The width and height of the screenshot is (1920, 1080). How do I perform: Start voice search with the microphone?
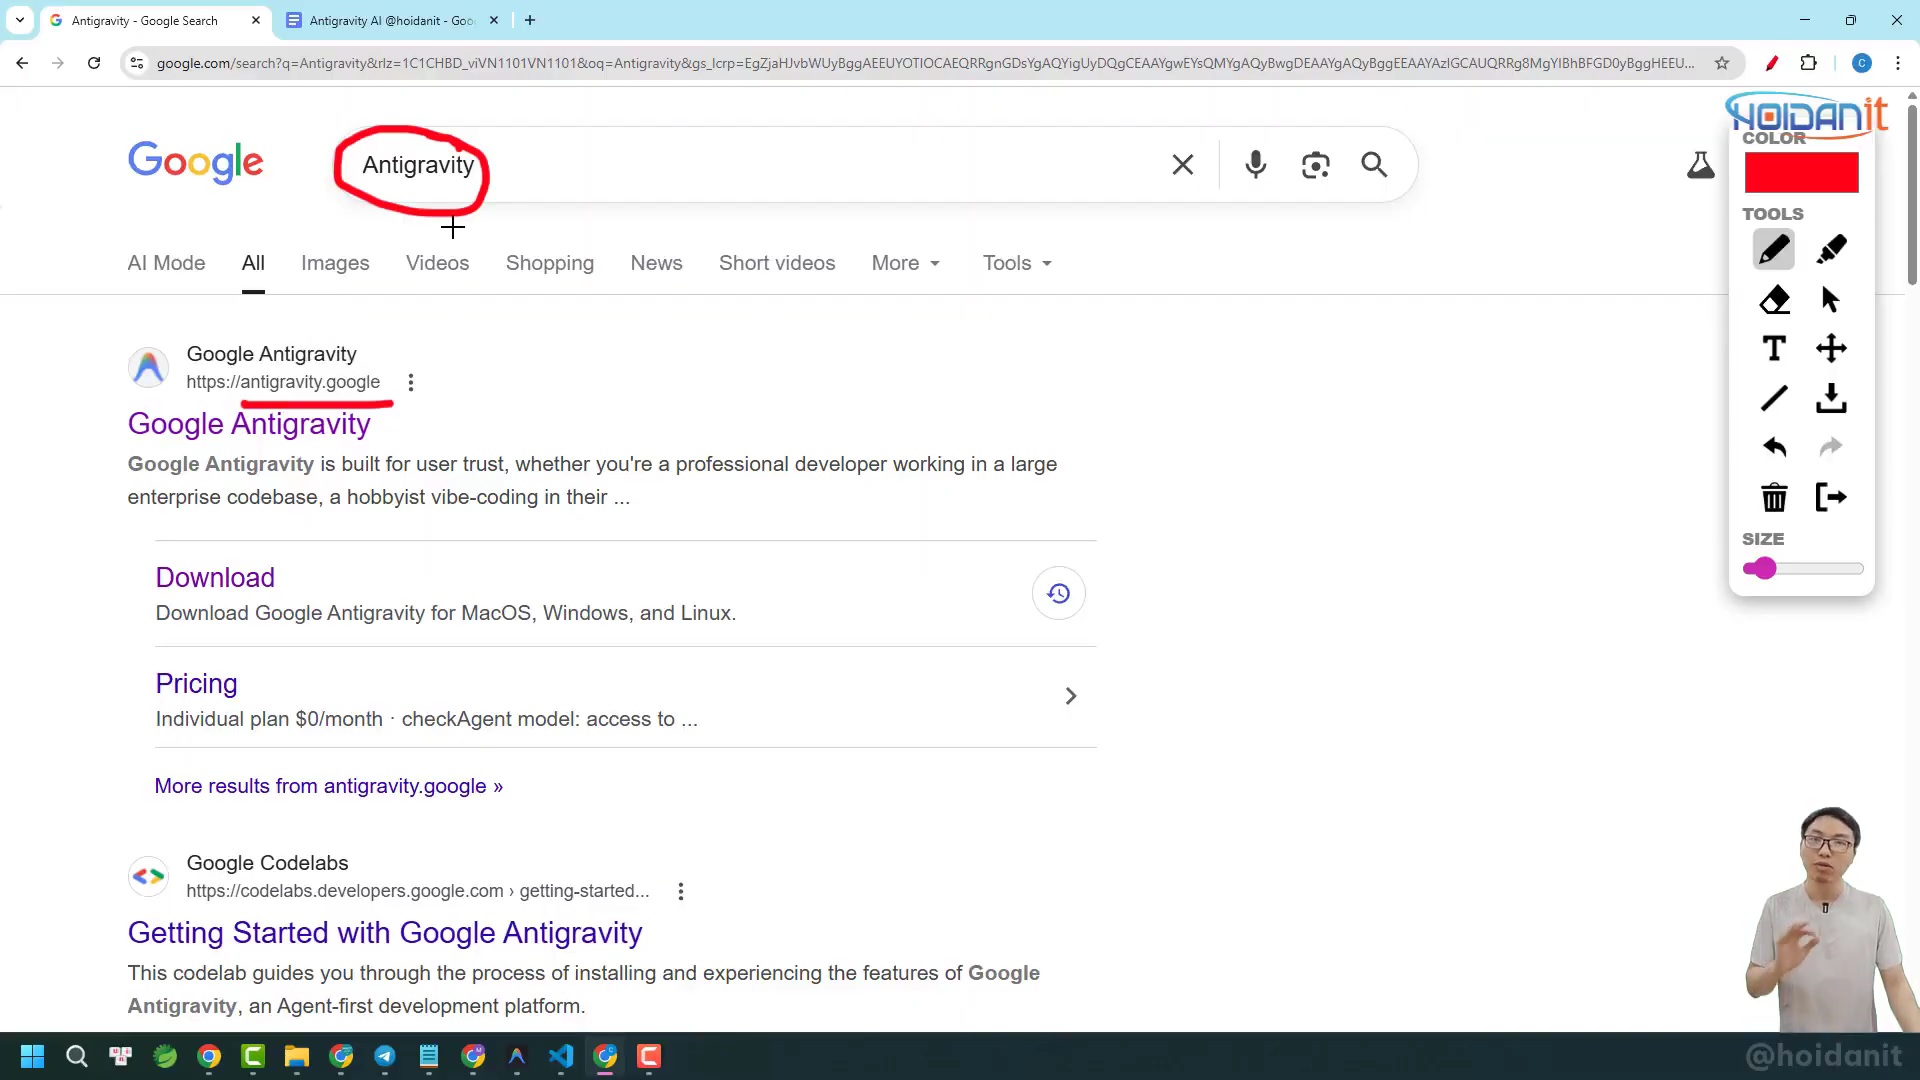tap(1255, 165)
